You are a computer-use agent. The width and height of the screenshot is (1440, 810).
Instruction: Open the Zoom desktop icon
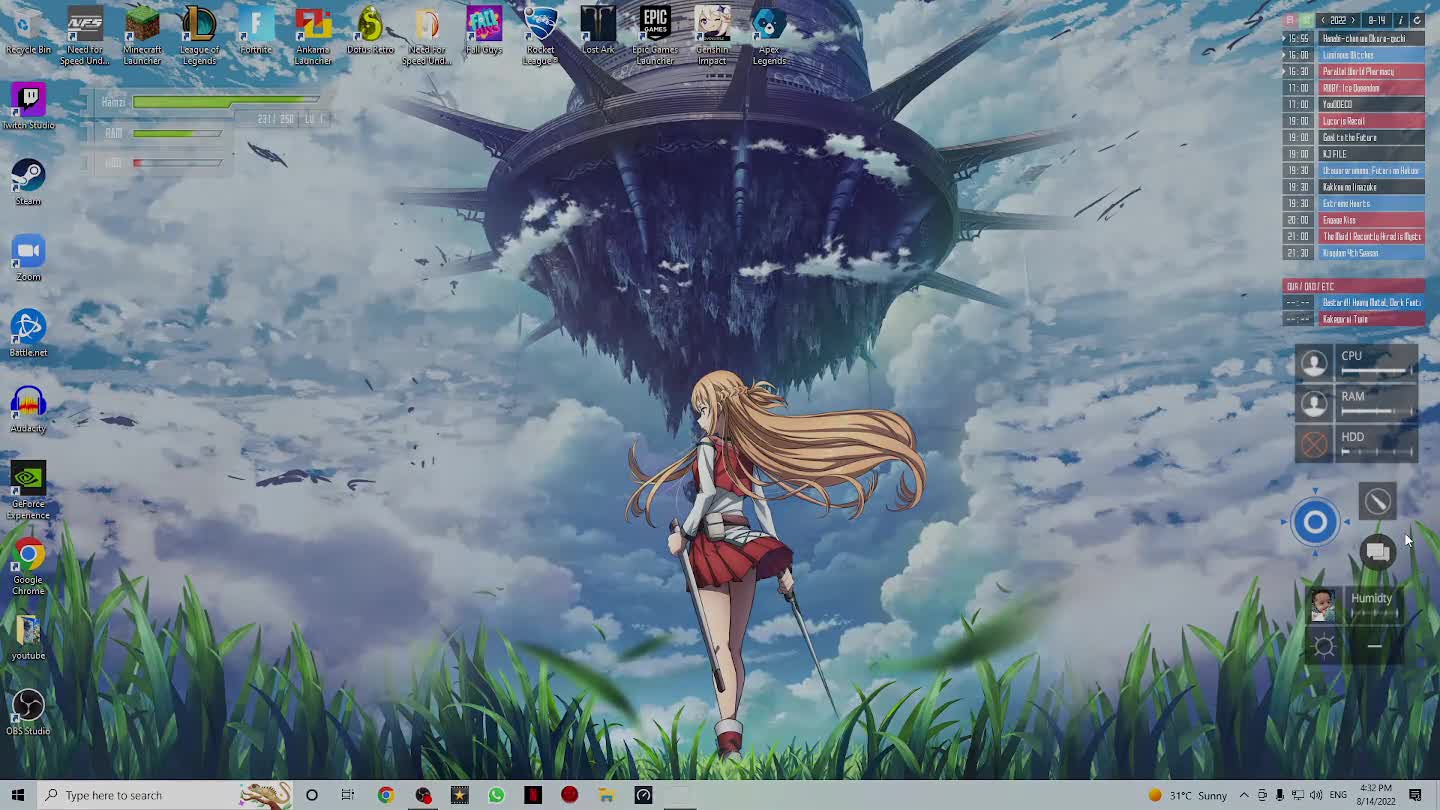tap(28, 258)
